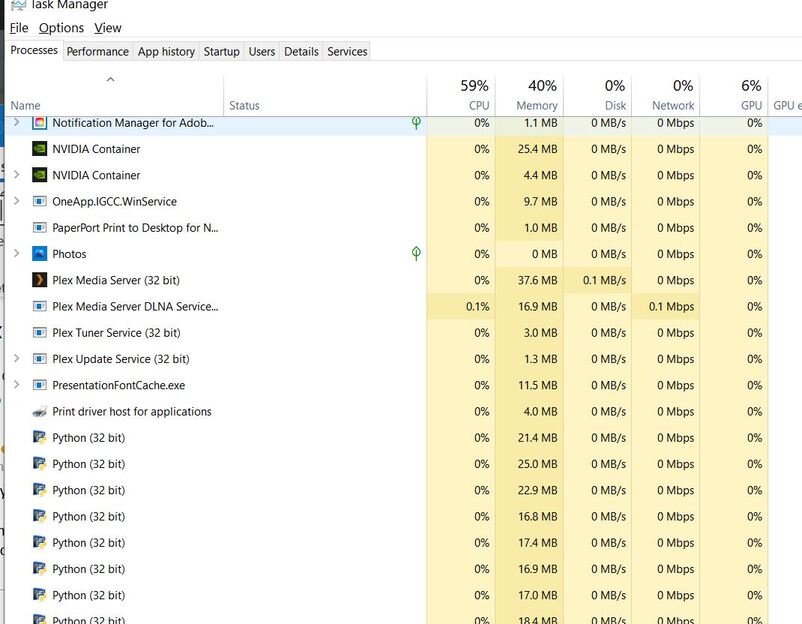This screenshot has height=624, width=802.
Task: Open the File menu
Action: 19,28
